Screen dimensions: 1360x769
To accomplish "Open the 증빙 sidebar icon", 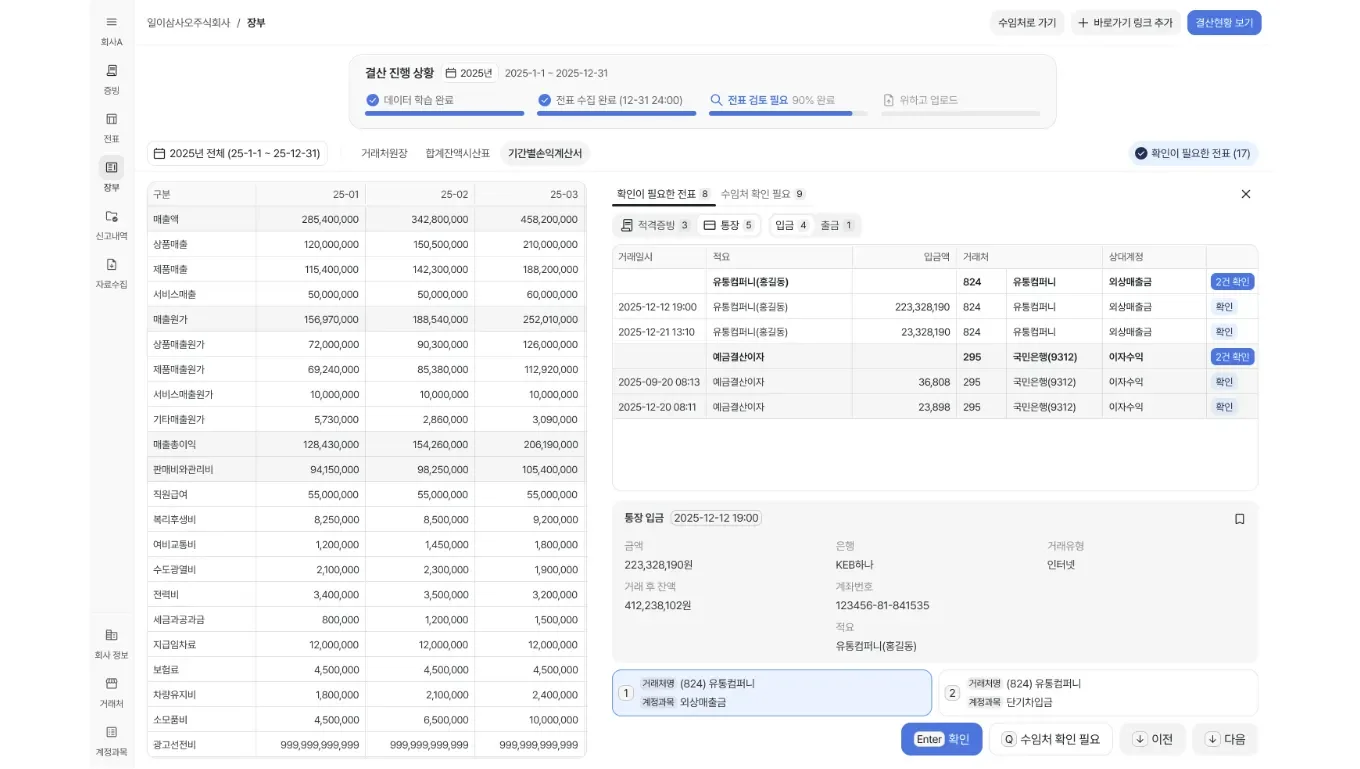I will tap(111, 71).
